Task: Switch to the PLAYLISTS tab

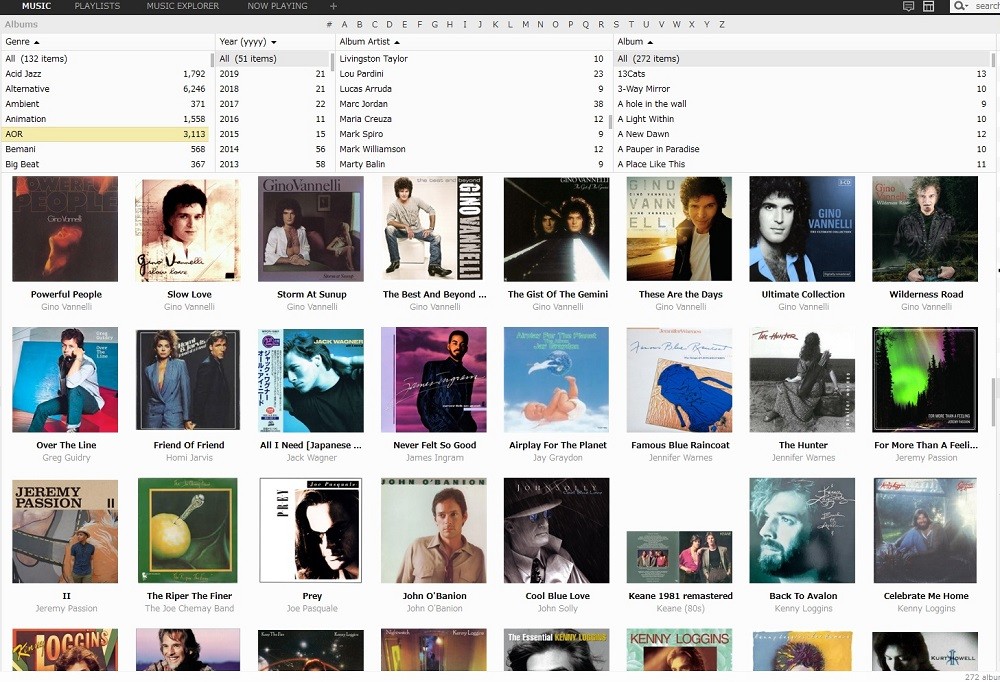Action: click(x=97, y=6)
